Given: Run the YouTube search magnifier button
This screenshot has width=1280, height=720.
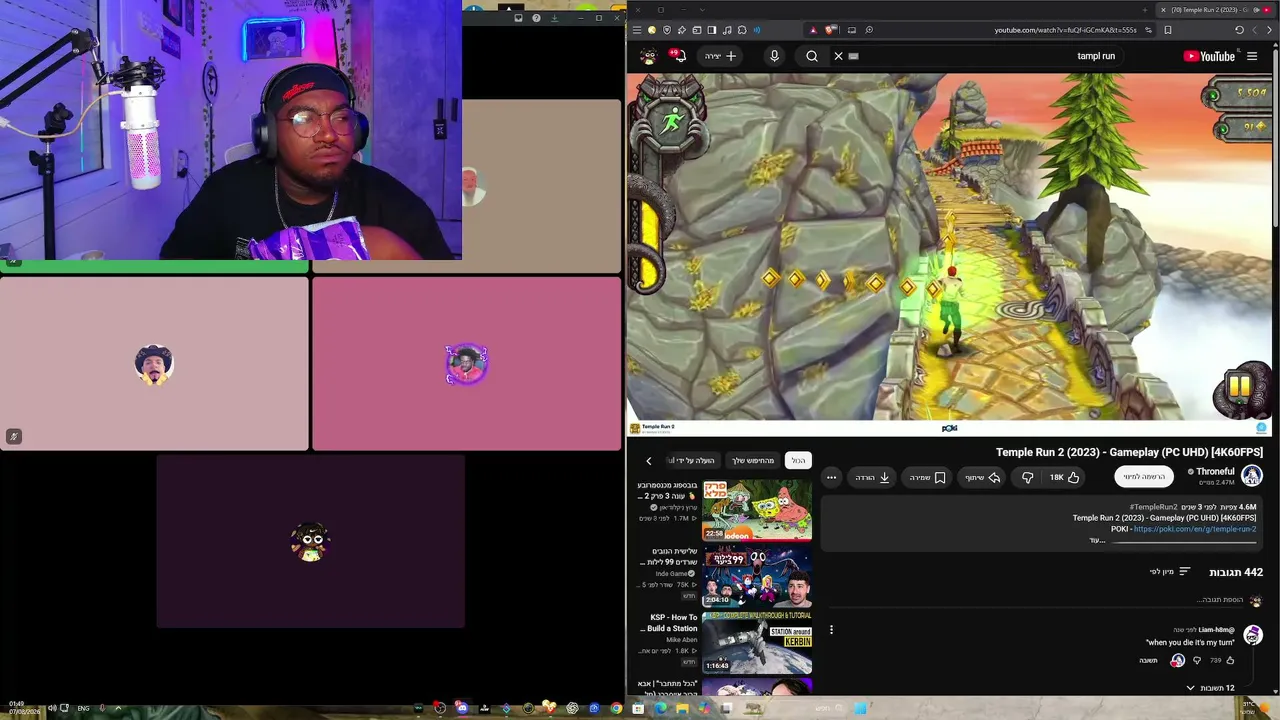Looking at the screenshot, I should point(812,56).
